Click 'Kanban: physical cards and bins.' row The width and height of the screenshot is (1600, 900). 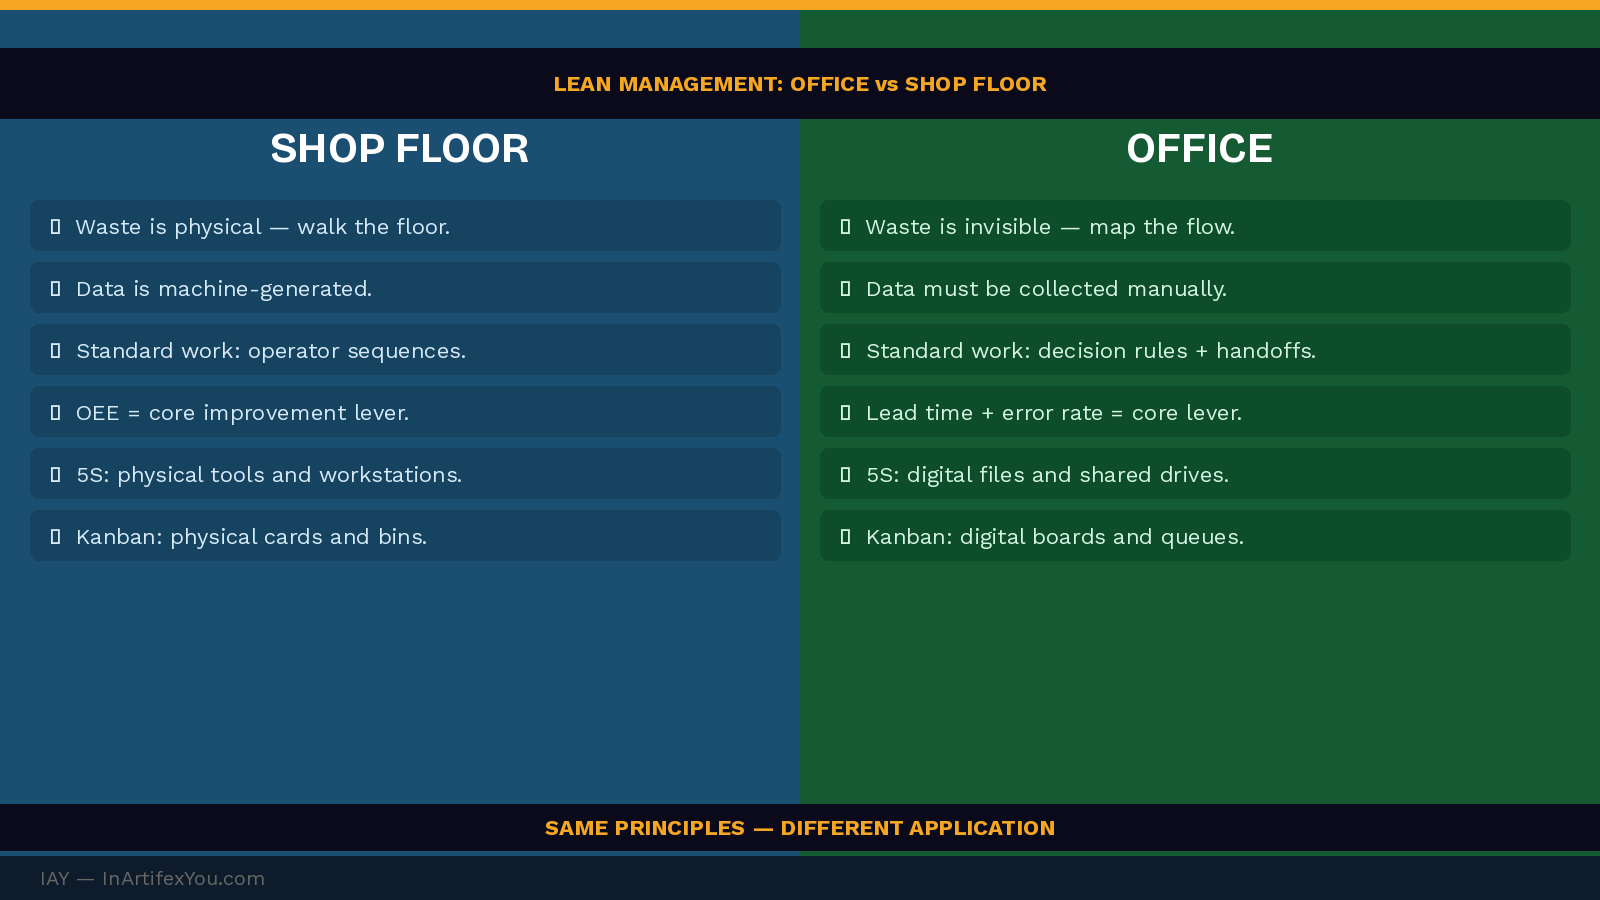[405, 536]
